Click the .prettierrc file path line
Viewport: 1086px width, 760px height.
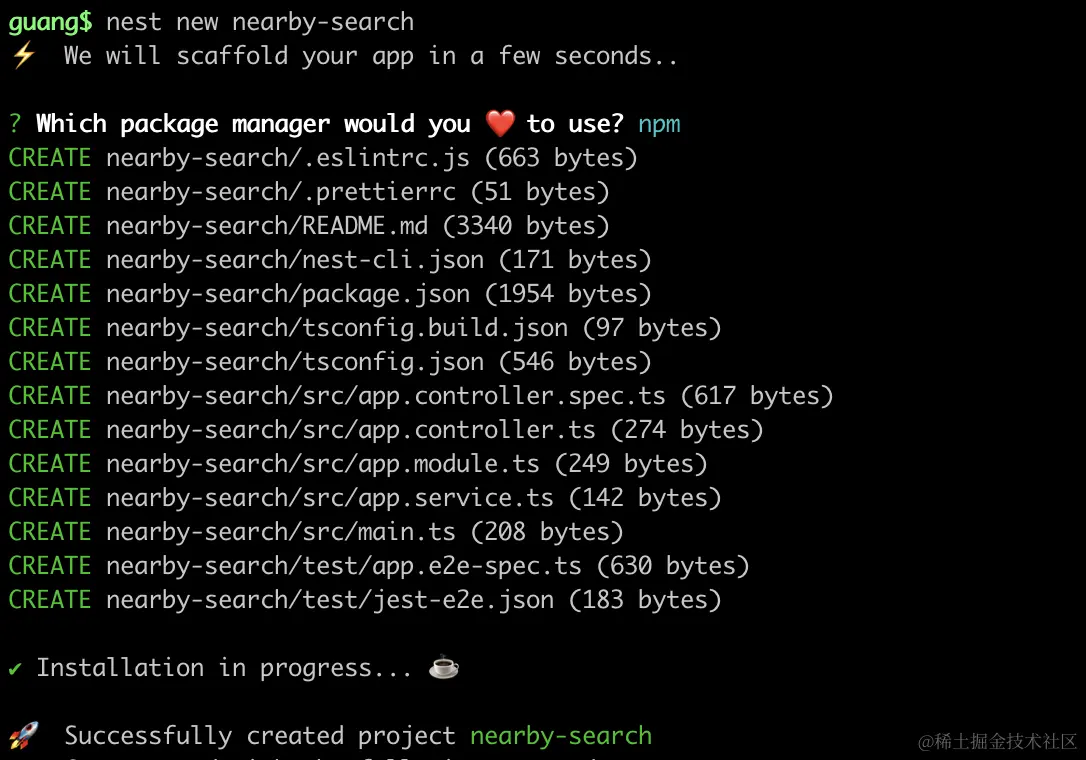280,192
